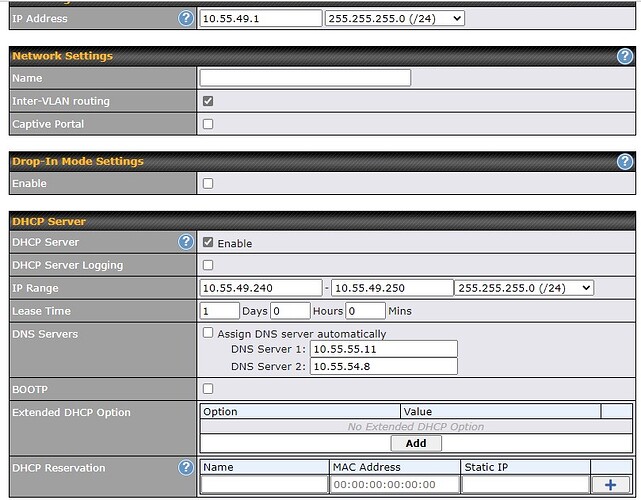Click the network Name text field
The height and width of the screenshot is (500, 641).
[305, 78]
